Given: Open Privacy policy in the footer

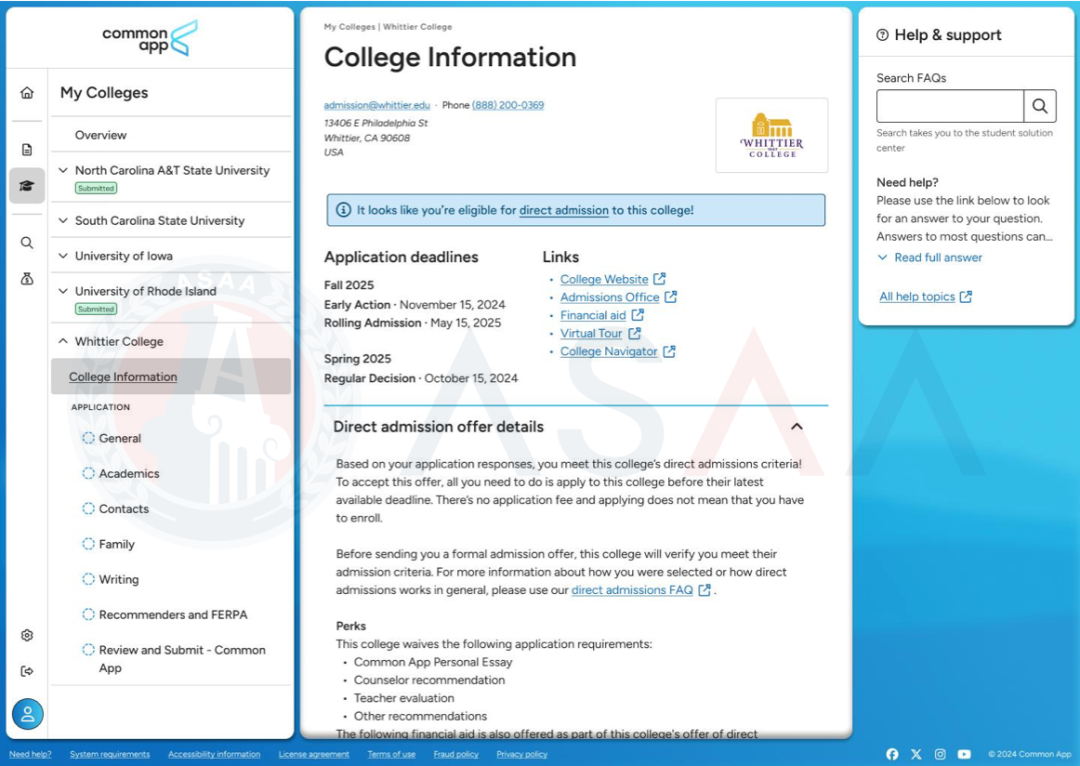Looking at the screenshot, I should click(x=521, y=754).
